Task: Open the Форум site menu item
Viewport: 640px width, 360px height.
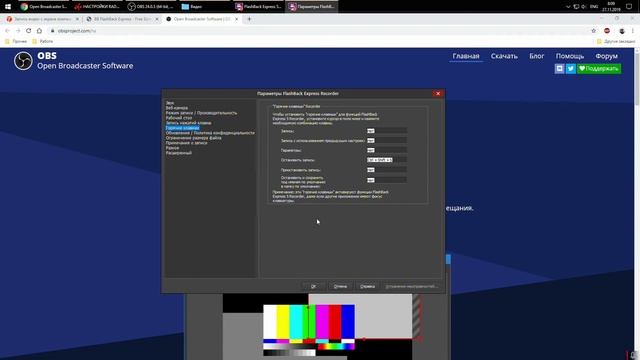Action: click(606, 56)
